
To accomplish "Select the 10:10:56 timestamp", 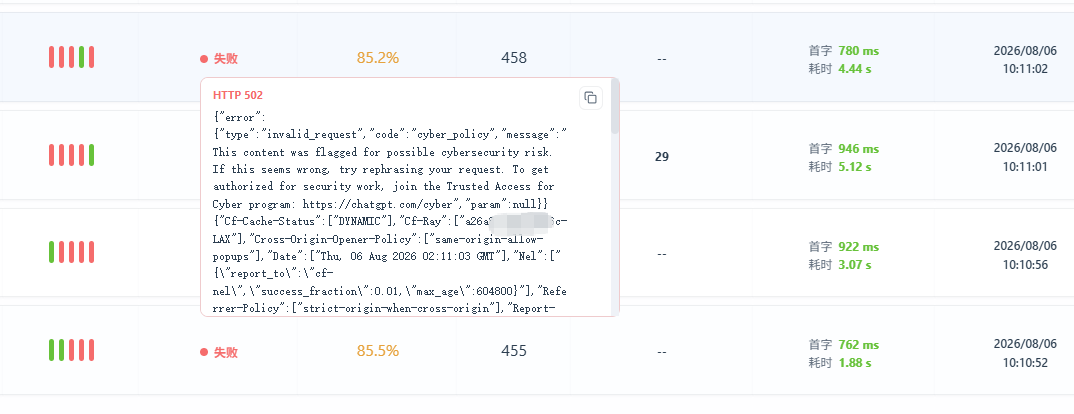I will pyautogui.click(x=1025, y=265).
